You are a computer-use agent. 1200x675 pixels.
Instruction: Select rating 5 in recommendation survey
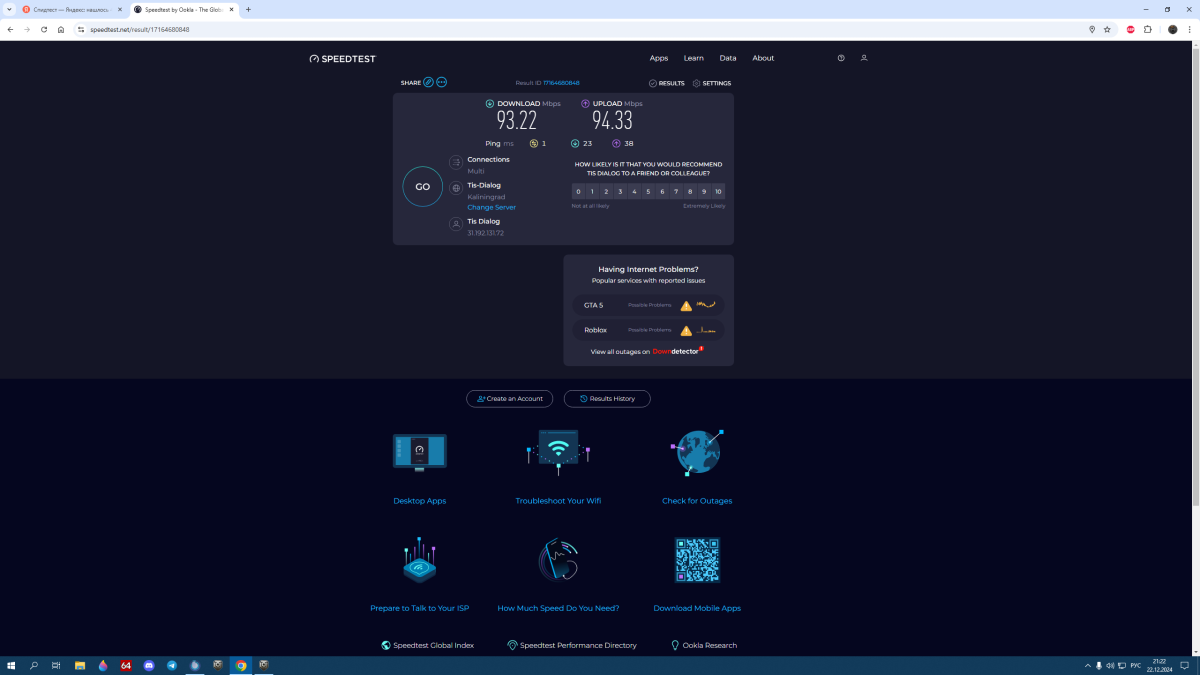648,191
